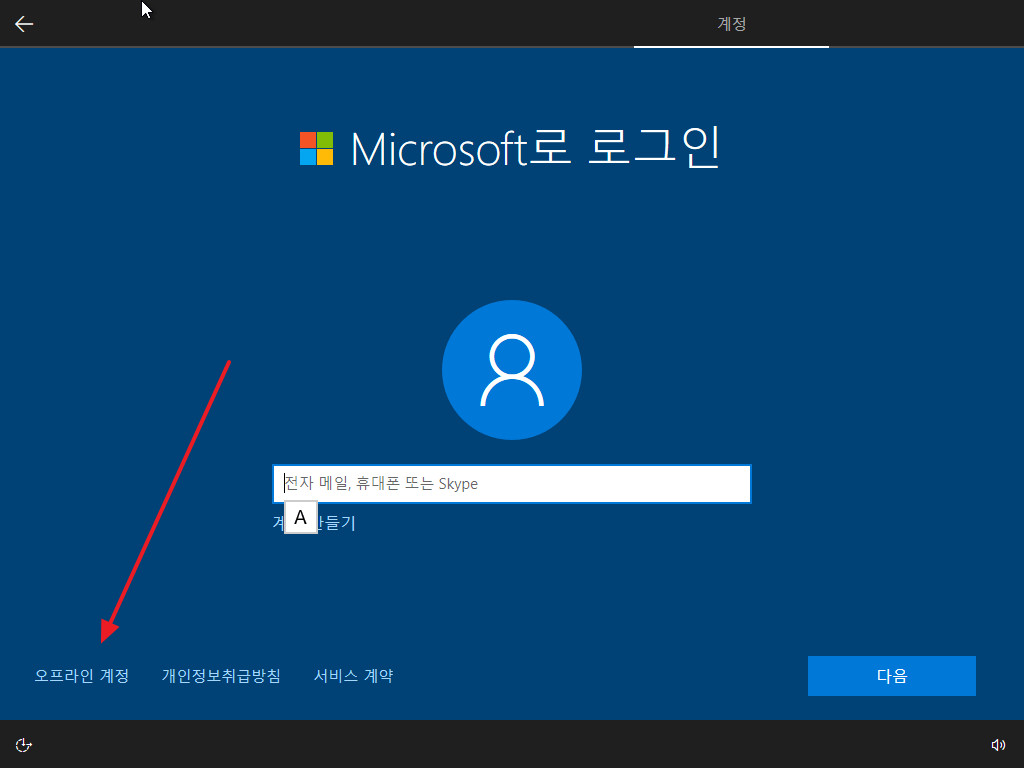Open 개인정보취급방침 link
The image size is (1024, 768).
point(221,675)
